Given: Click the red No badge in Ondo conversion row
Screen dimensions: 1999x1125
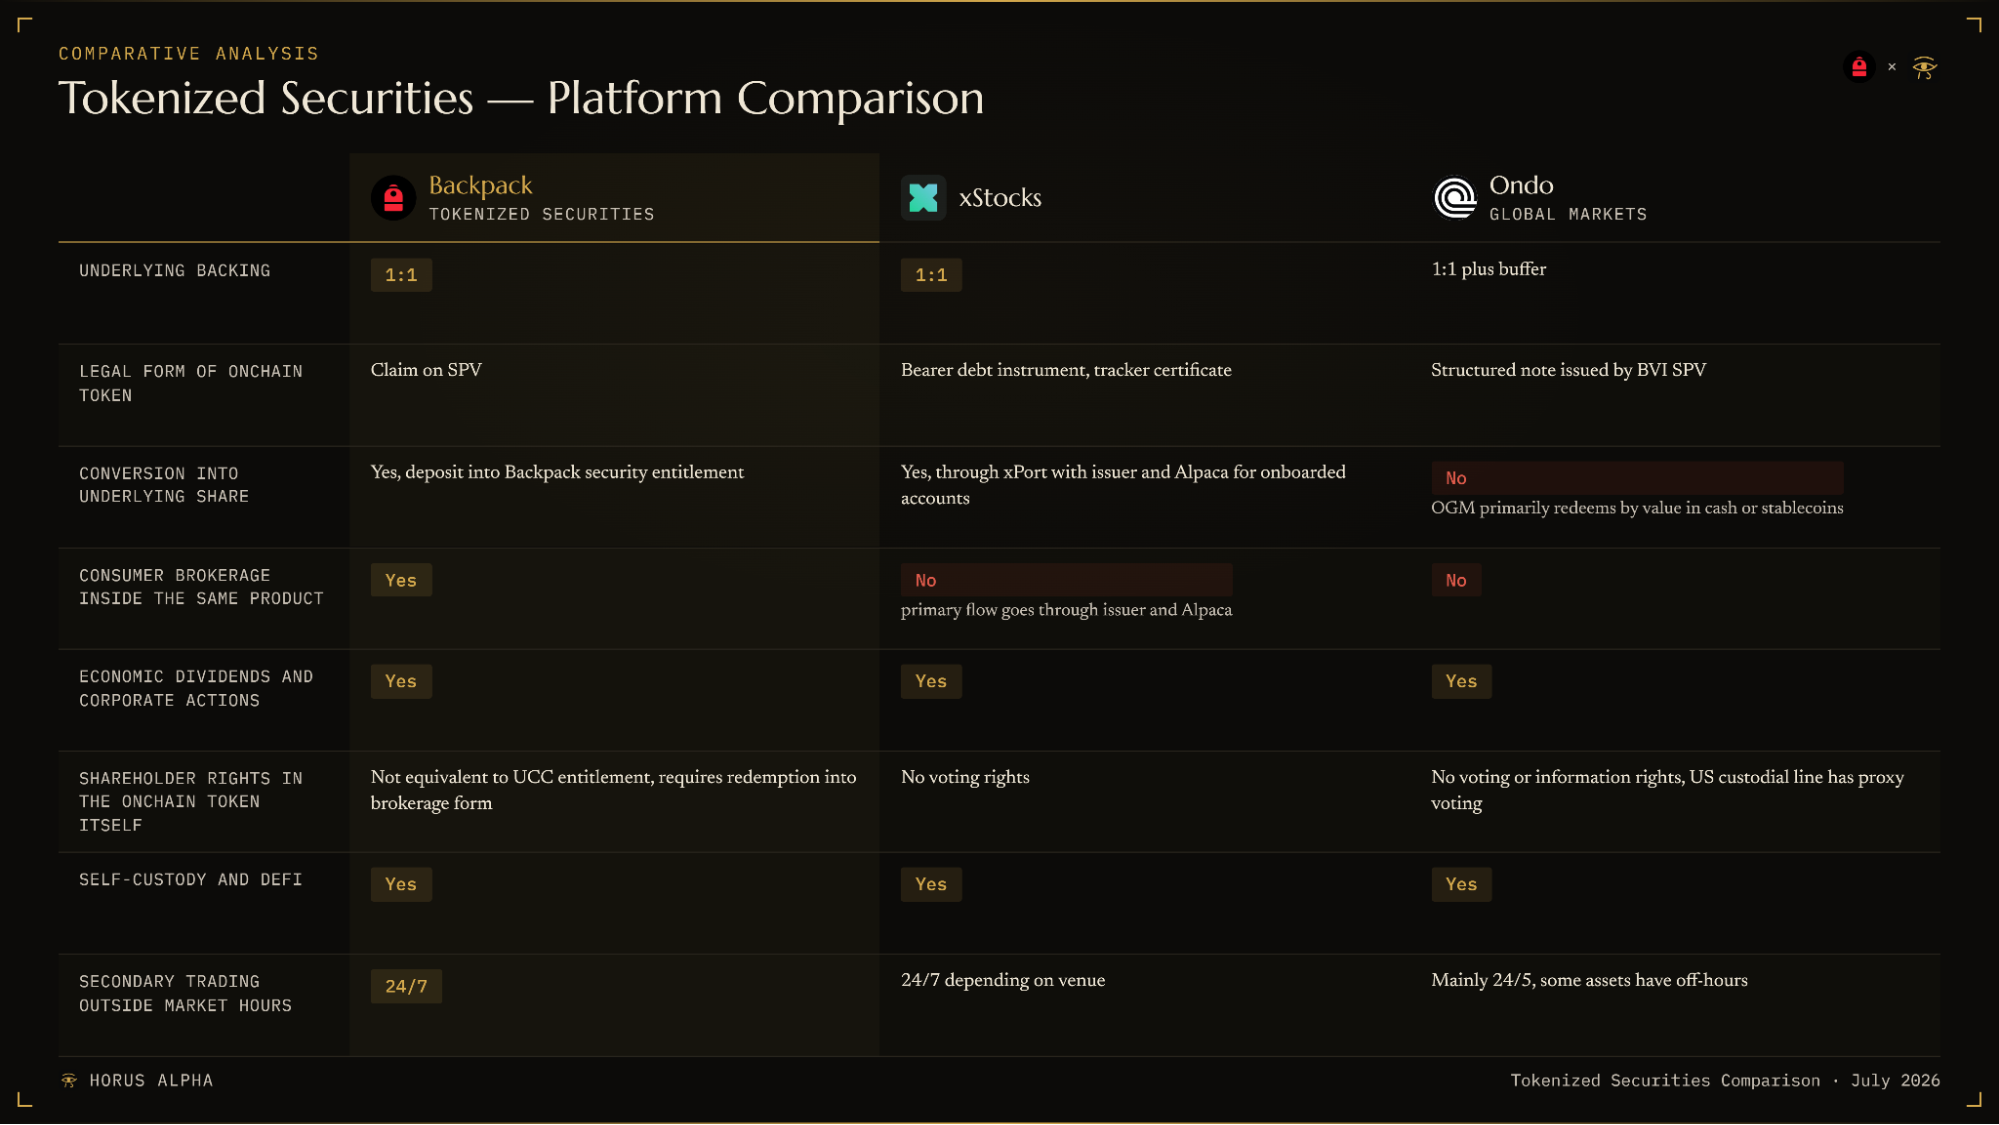Looking at the screenshot, I should pos(1637,478).
